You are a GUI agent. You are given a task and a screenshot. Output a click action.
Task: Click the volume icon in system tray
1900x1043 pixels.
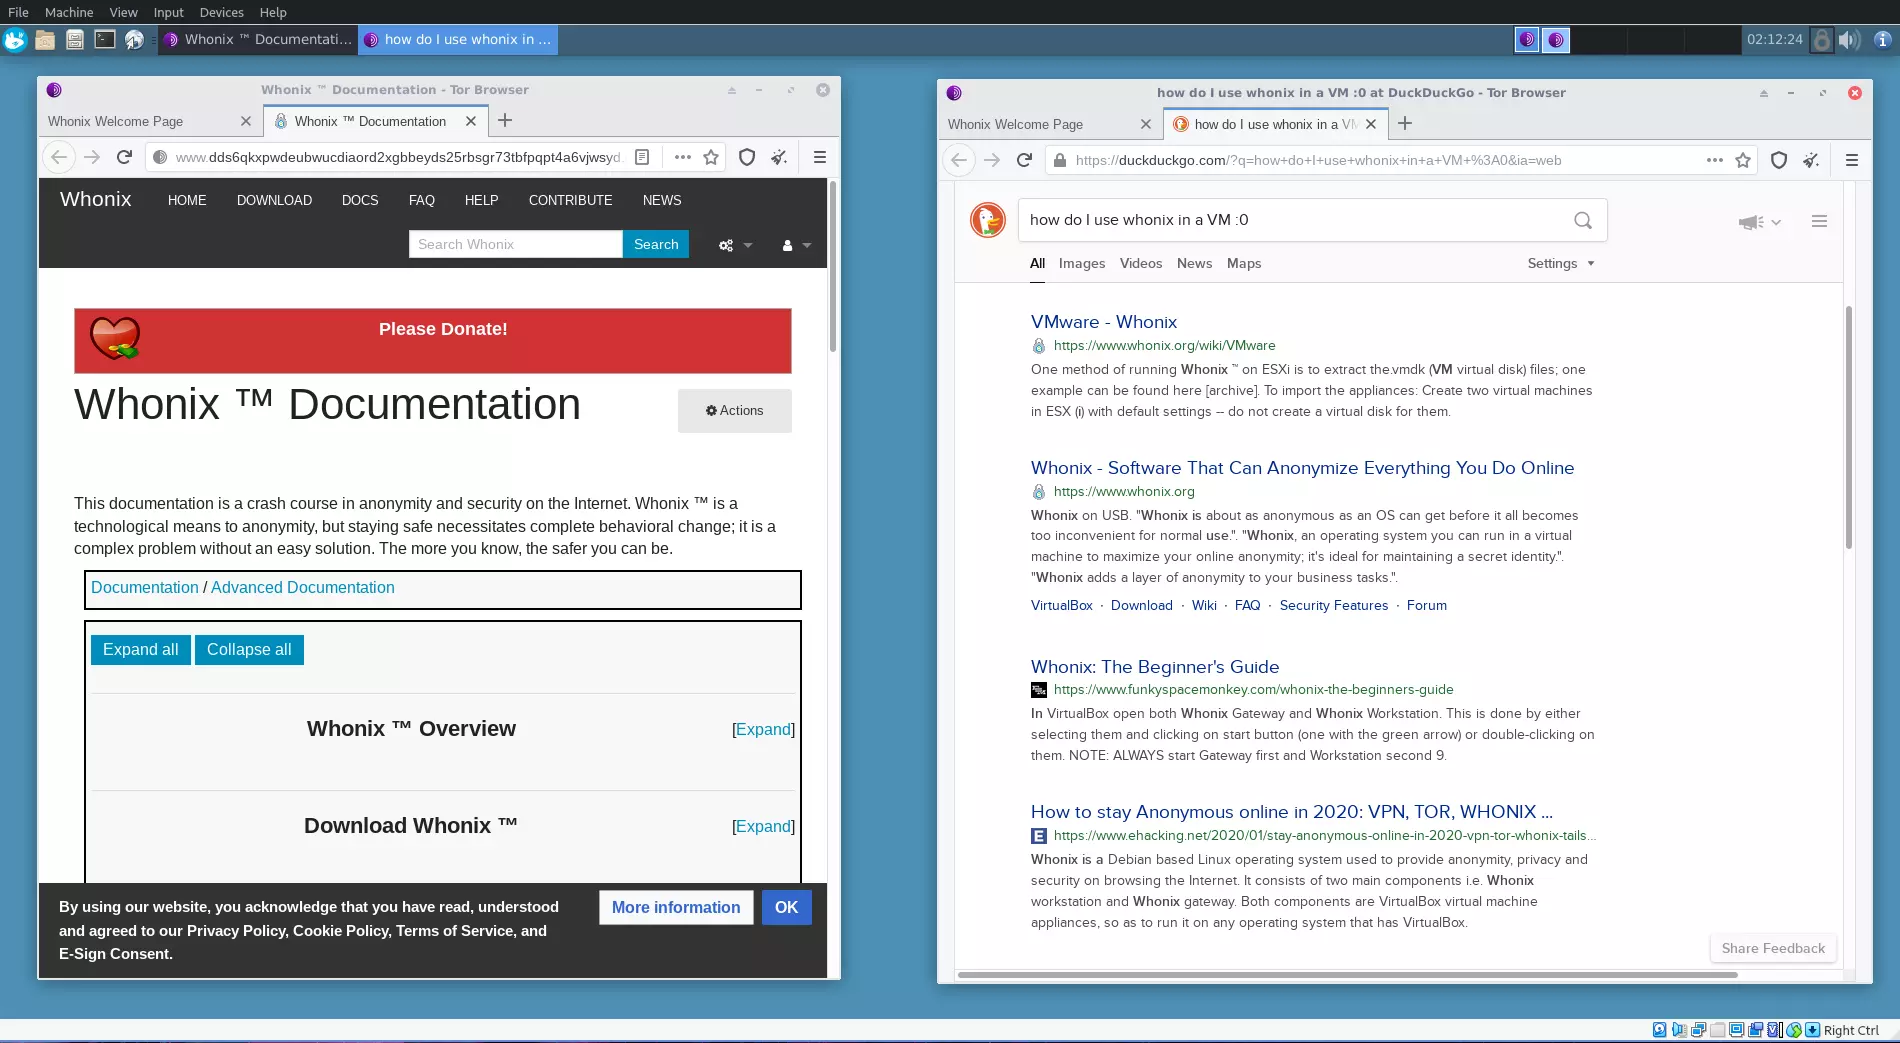pyautogui.click(x=1848, y=39)
